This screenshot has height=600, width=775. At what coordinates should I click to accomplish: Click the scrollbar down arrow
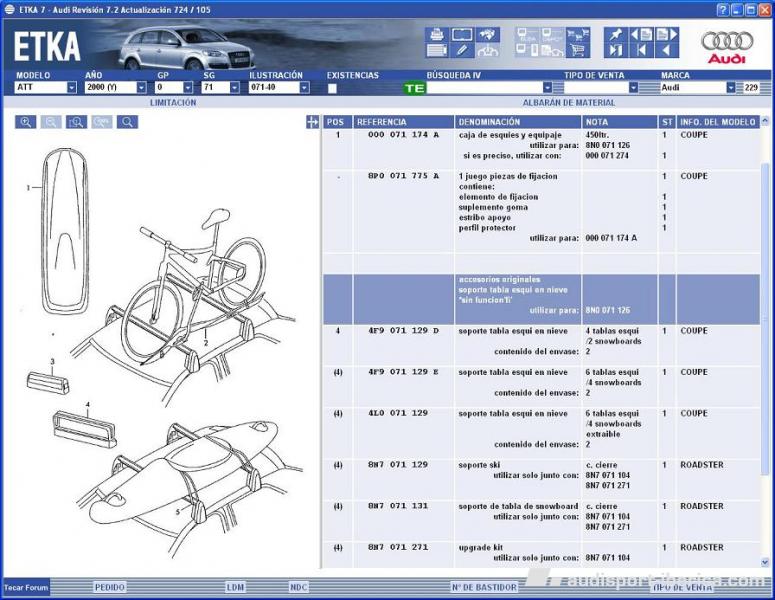click(765, 562)
